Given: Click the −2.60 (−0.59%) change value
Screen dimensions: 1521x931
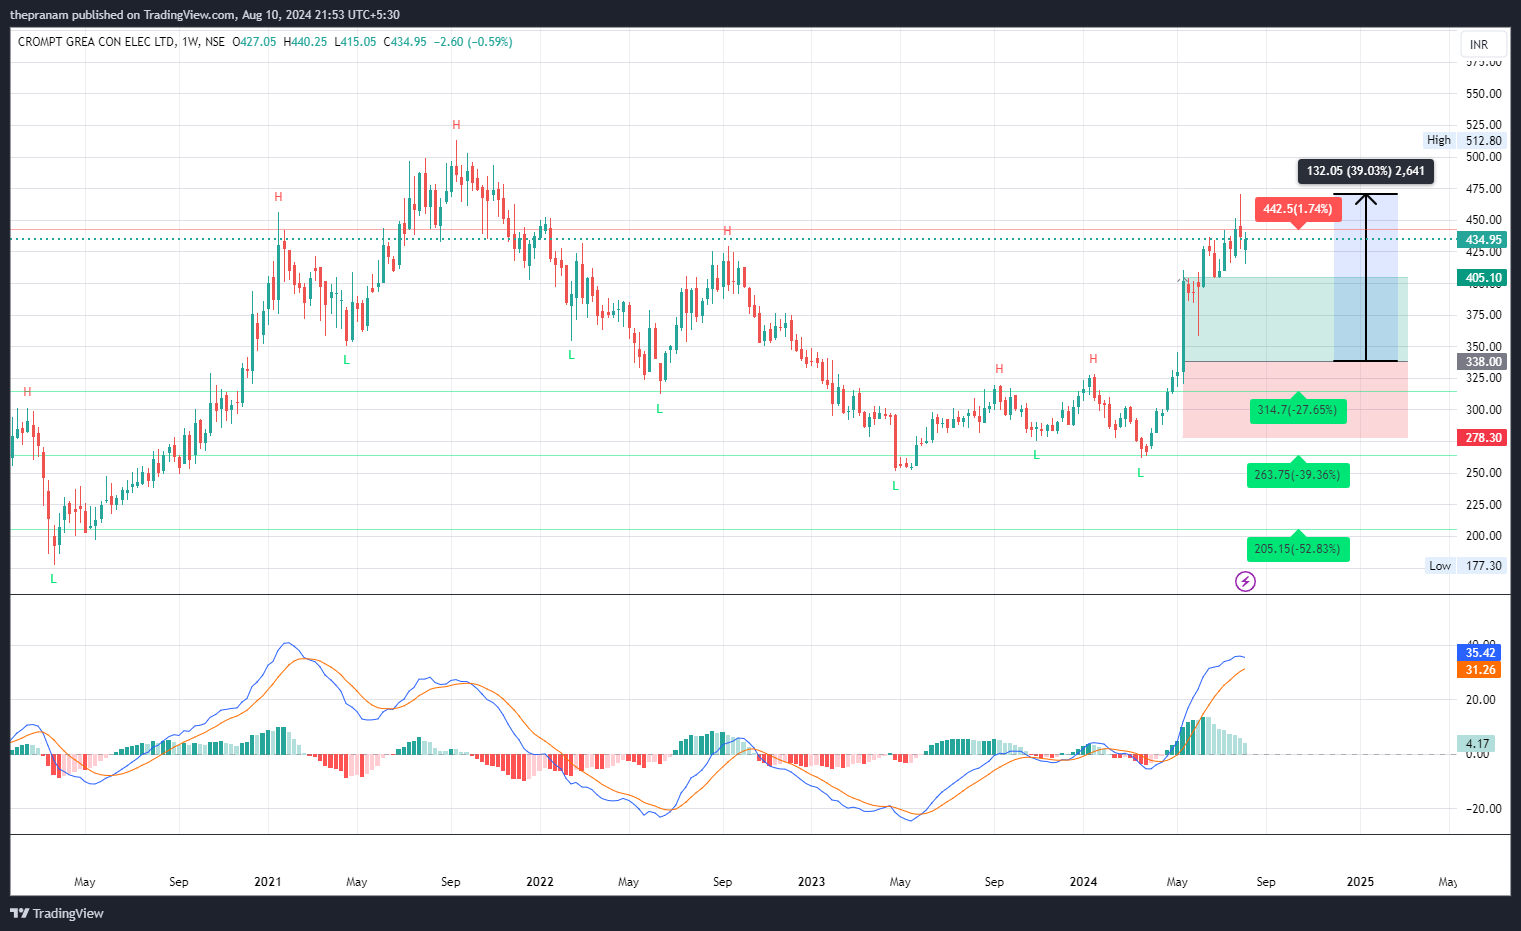Looking at the screenshot, I should [473, 42].
